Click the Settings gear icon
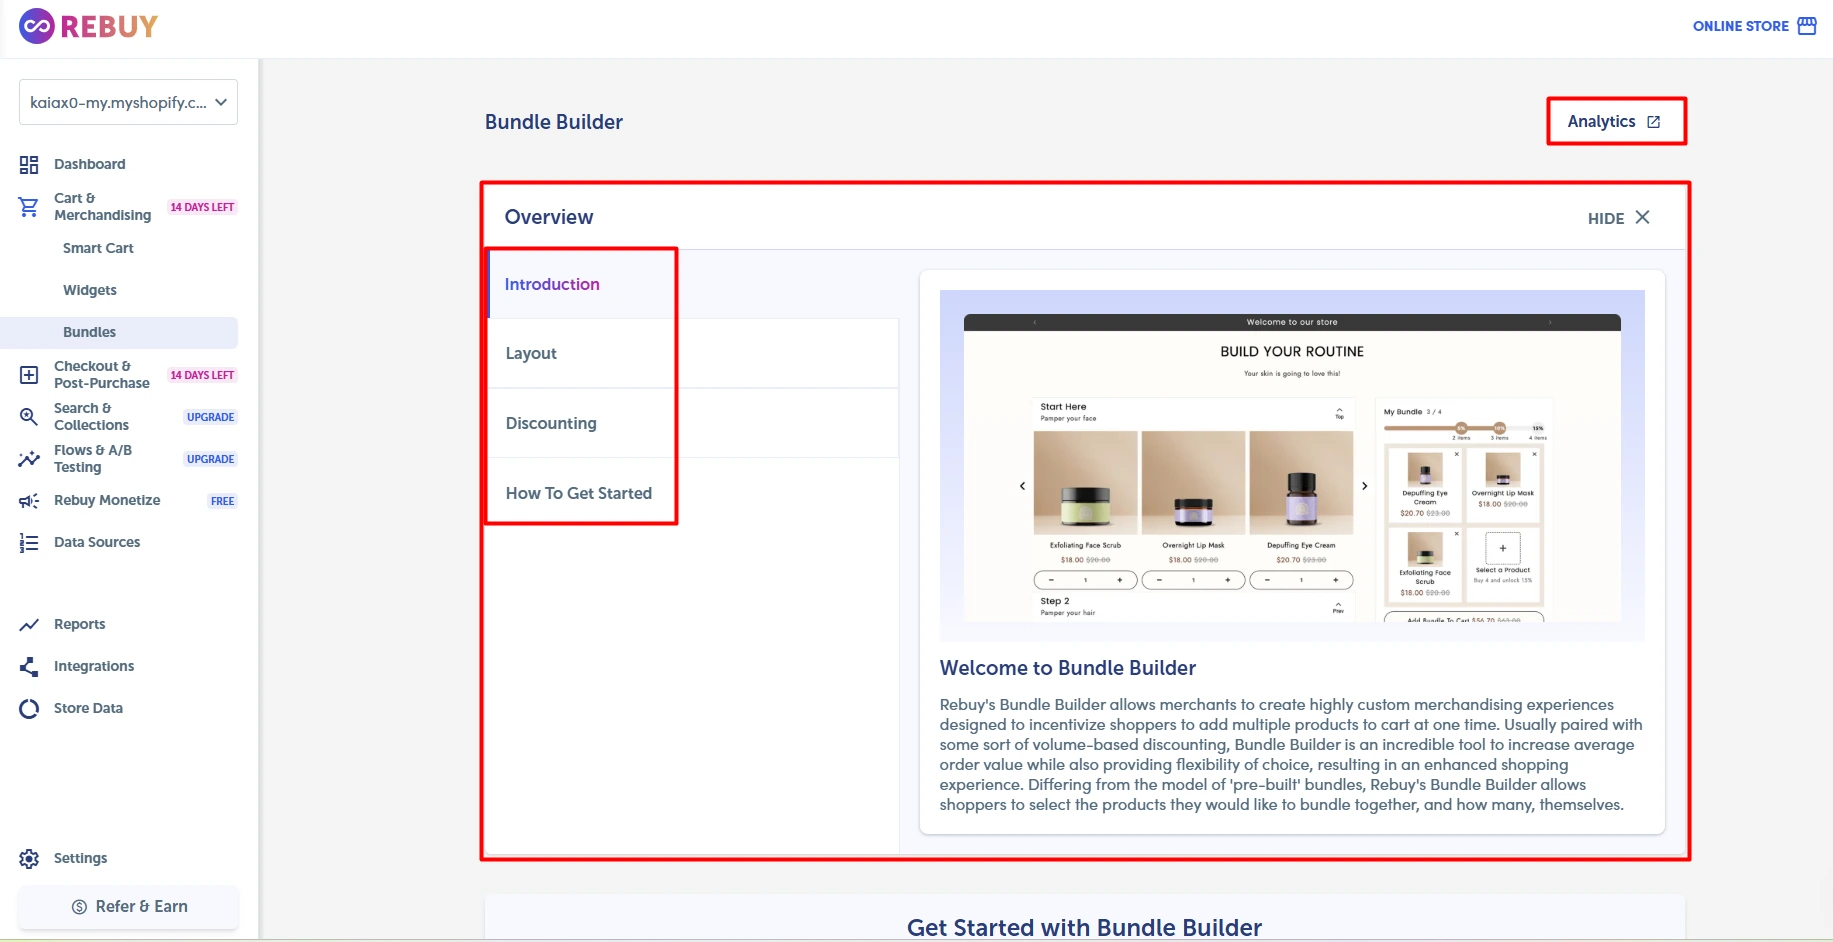The height and width of the screenshot is (942, 1833). click(x=29, y=859)
